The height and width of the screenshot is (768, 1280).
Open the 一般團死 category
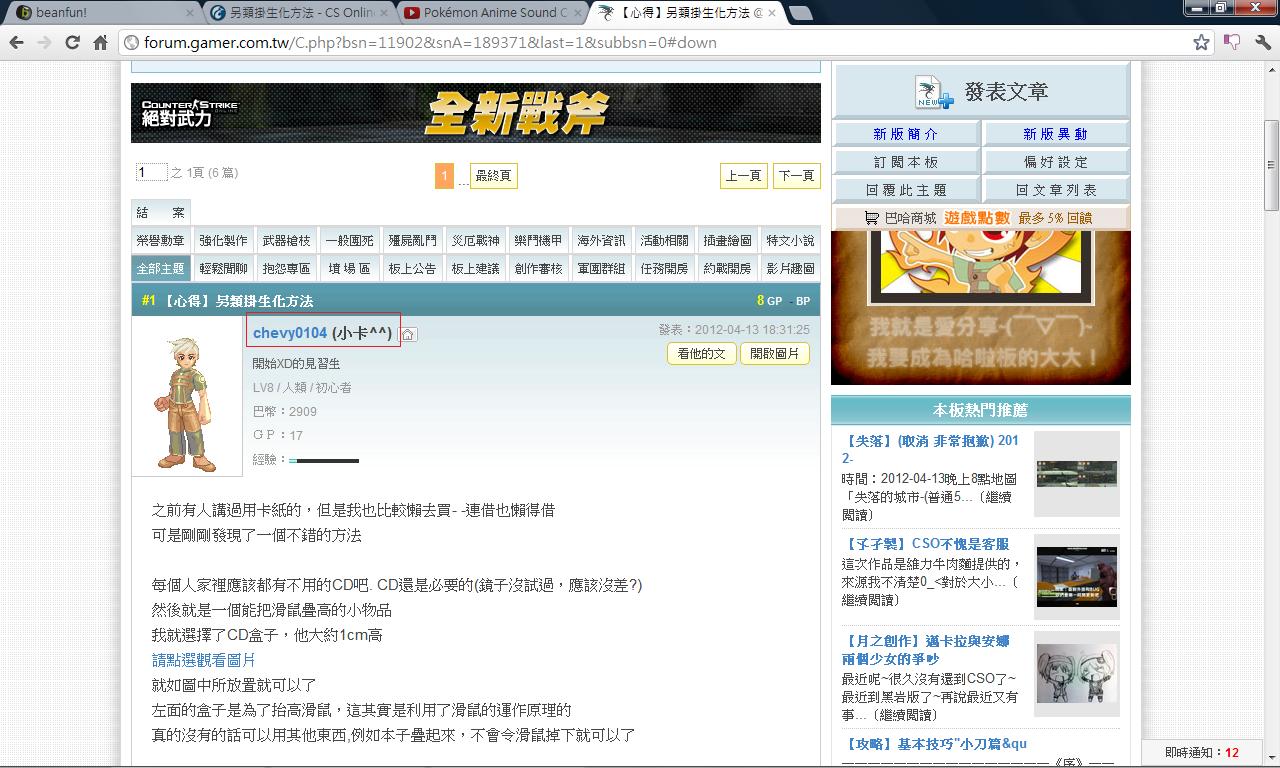[349, 240]
